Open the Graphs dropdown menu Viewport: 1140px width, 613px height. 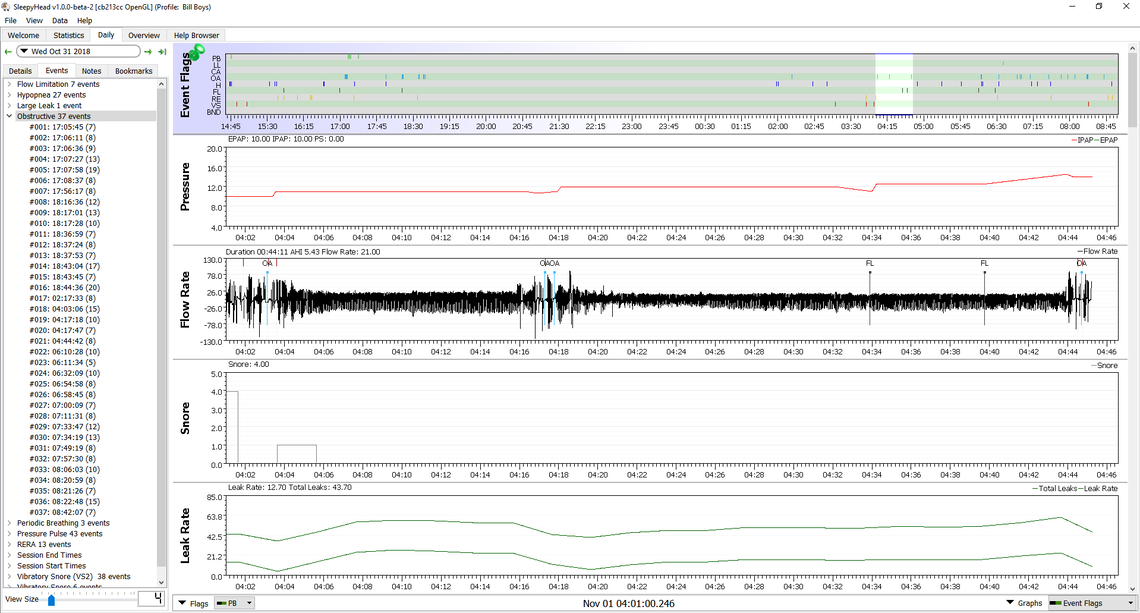(x=1024, y=604)
